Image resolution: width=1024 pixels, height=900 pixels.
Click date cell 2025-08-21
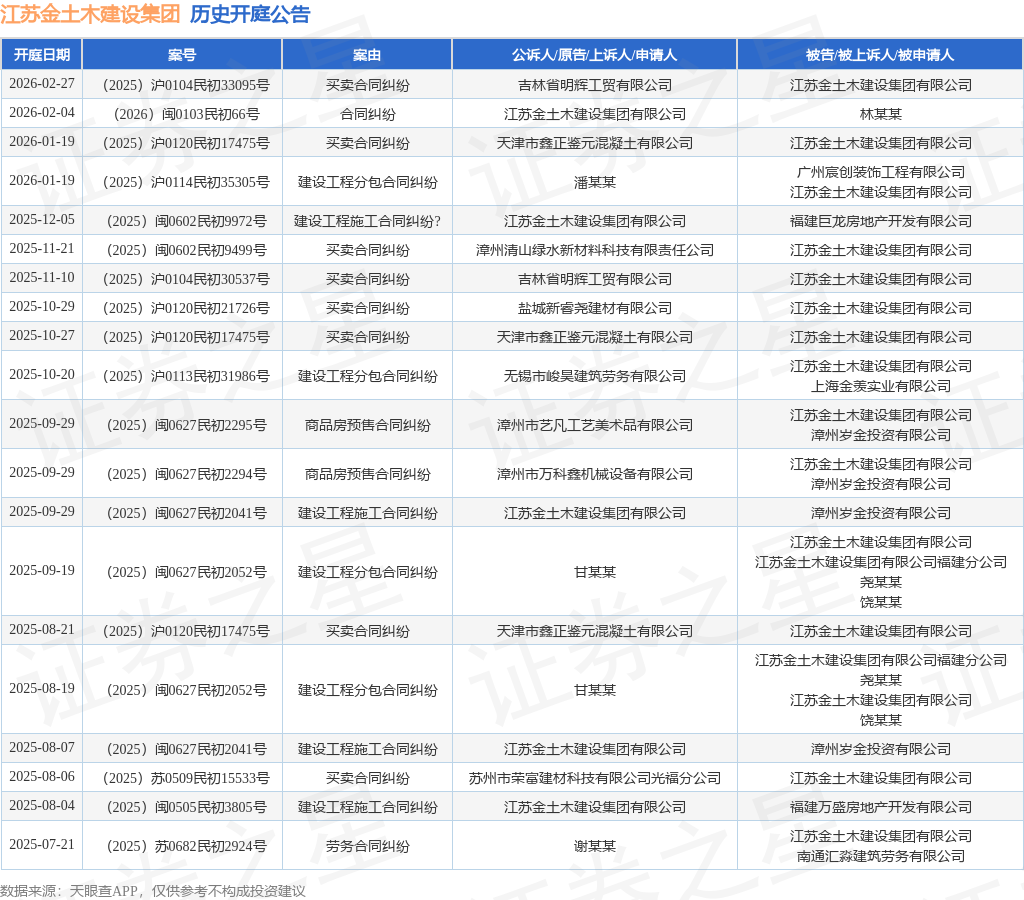click(42, 629)
